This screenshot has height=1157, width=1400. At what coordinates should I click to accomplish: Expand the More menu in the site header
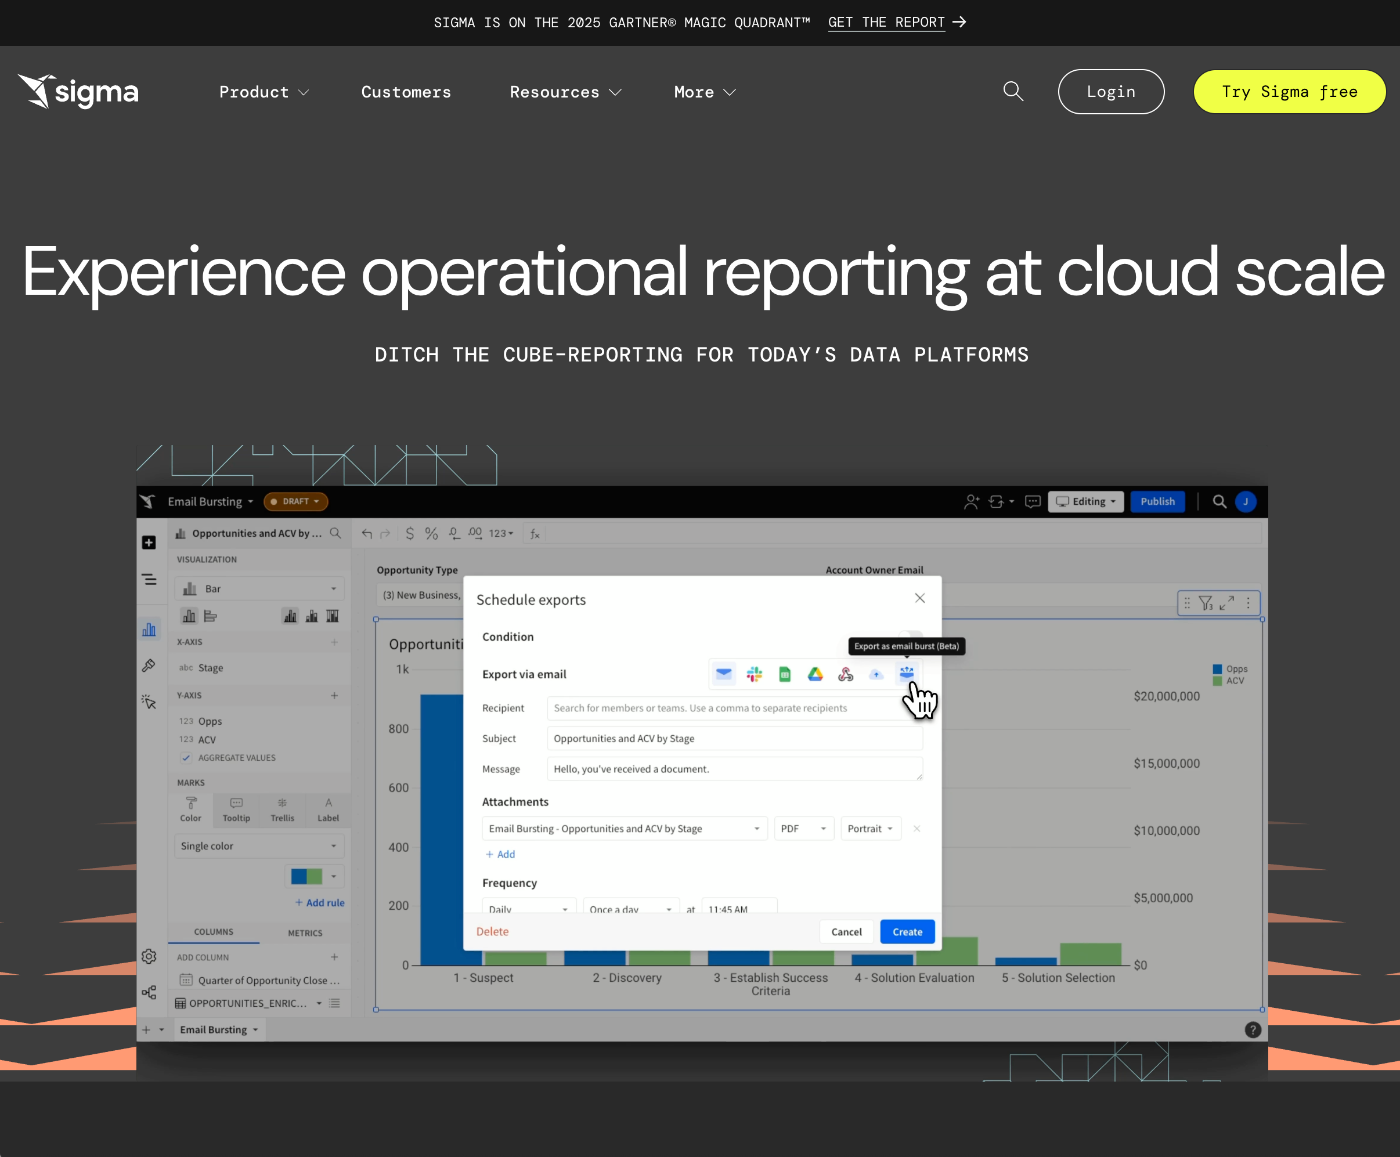[x=705, y=92]
